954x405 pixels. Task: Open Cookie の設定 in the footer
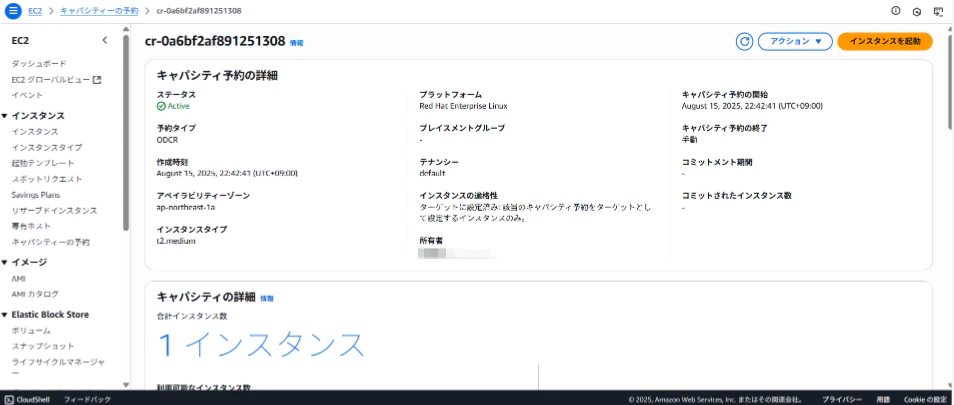pyautogui.click(x=925, y=400)
